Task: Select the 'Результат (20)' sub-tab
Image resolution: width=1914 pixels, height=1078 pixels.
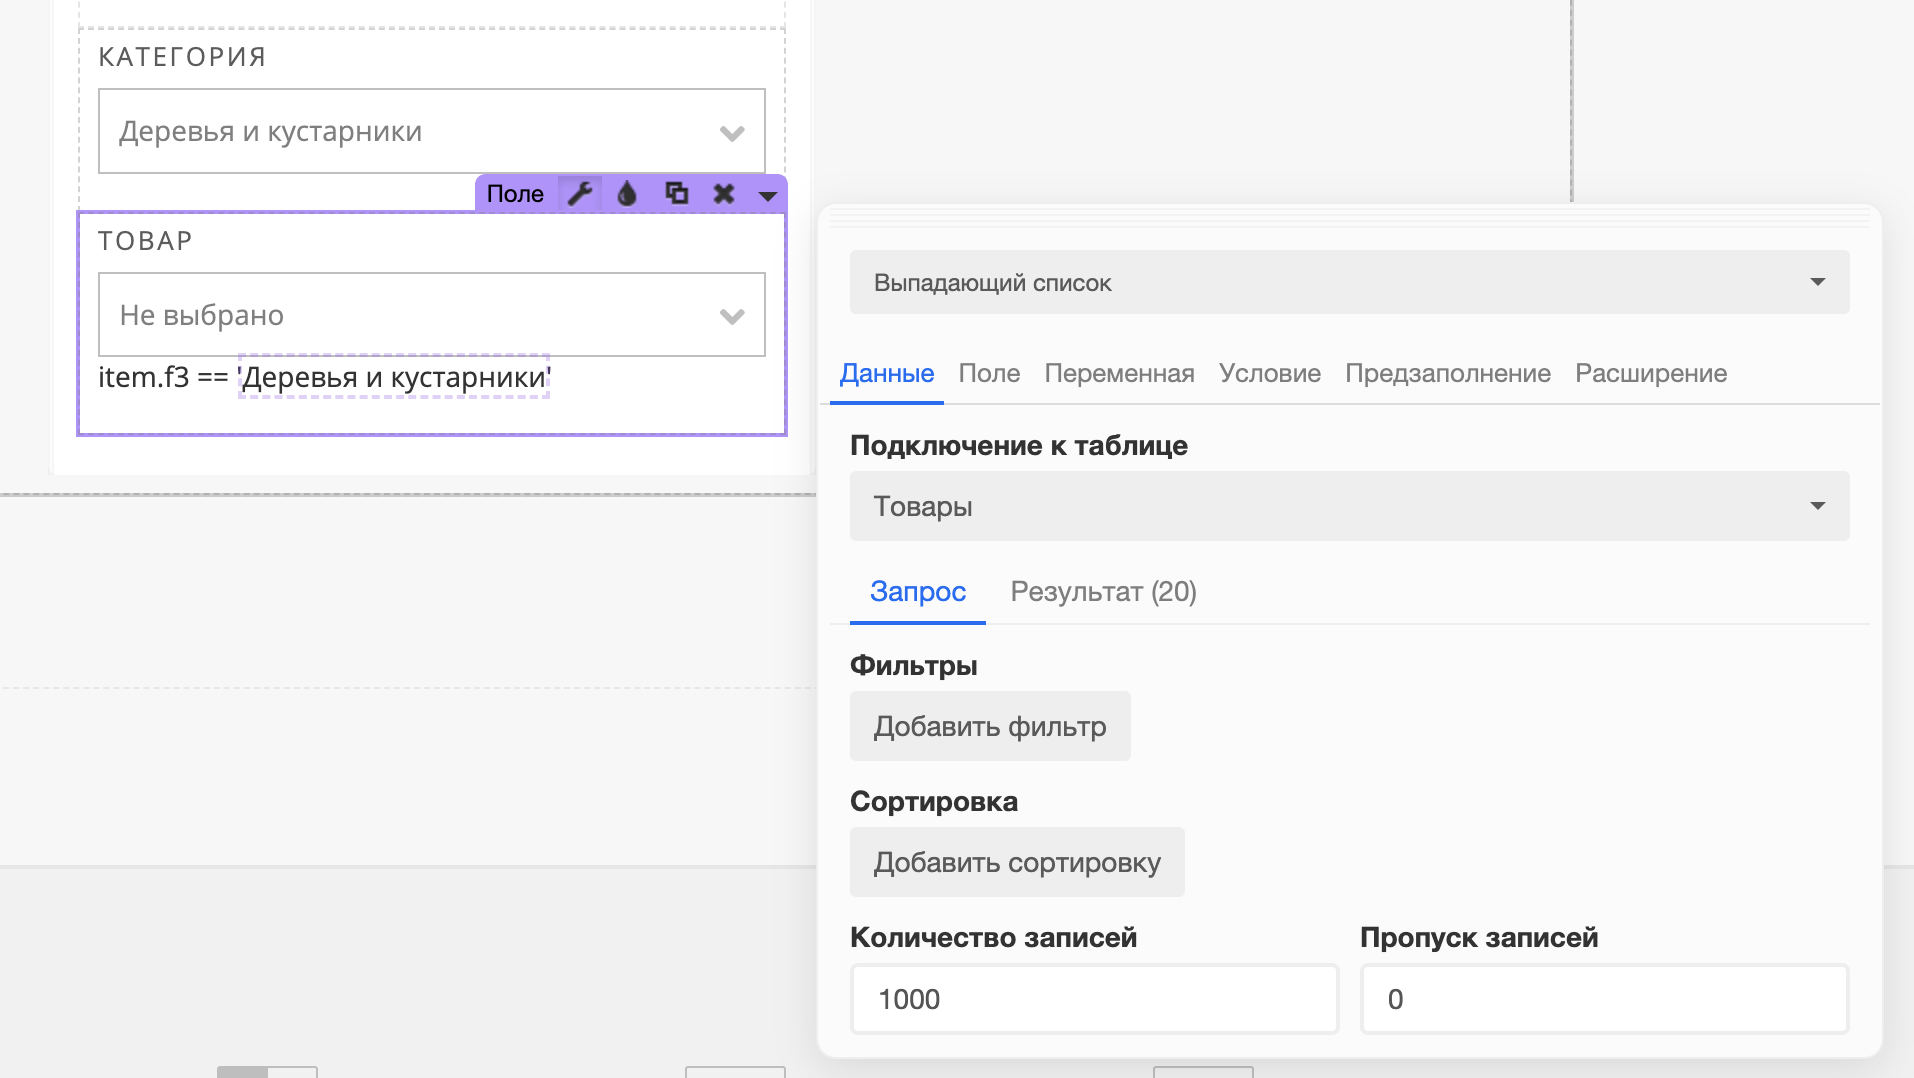Action: [x=1103, y=592]
